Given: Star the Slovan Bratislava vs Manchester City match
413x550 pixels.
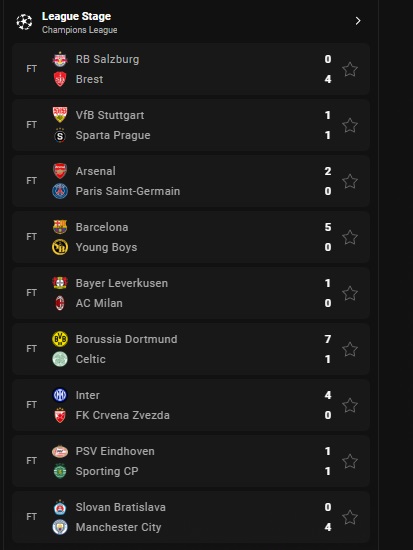Looking at the screenshot, I should 350,517.
